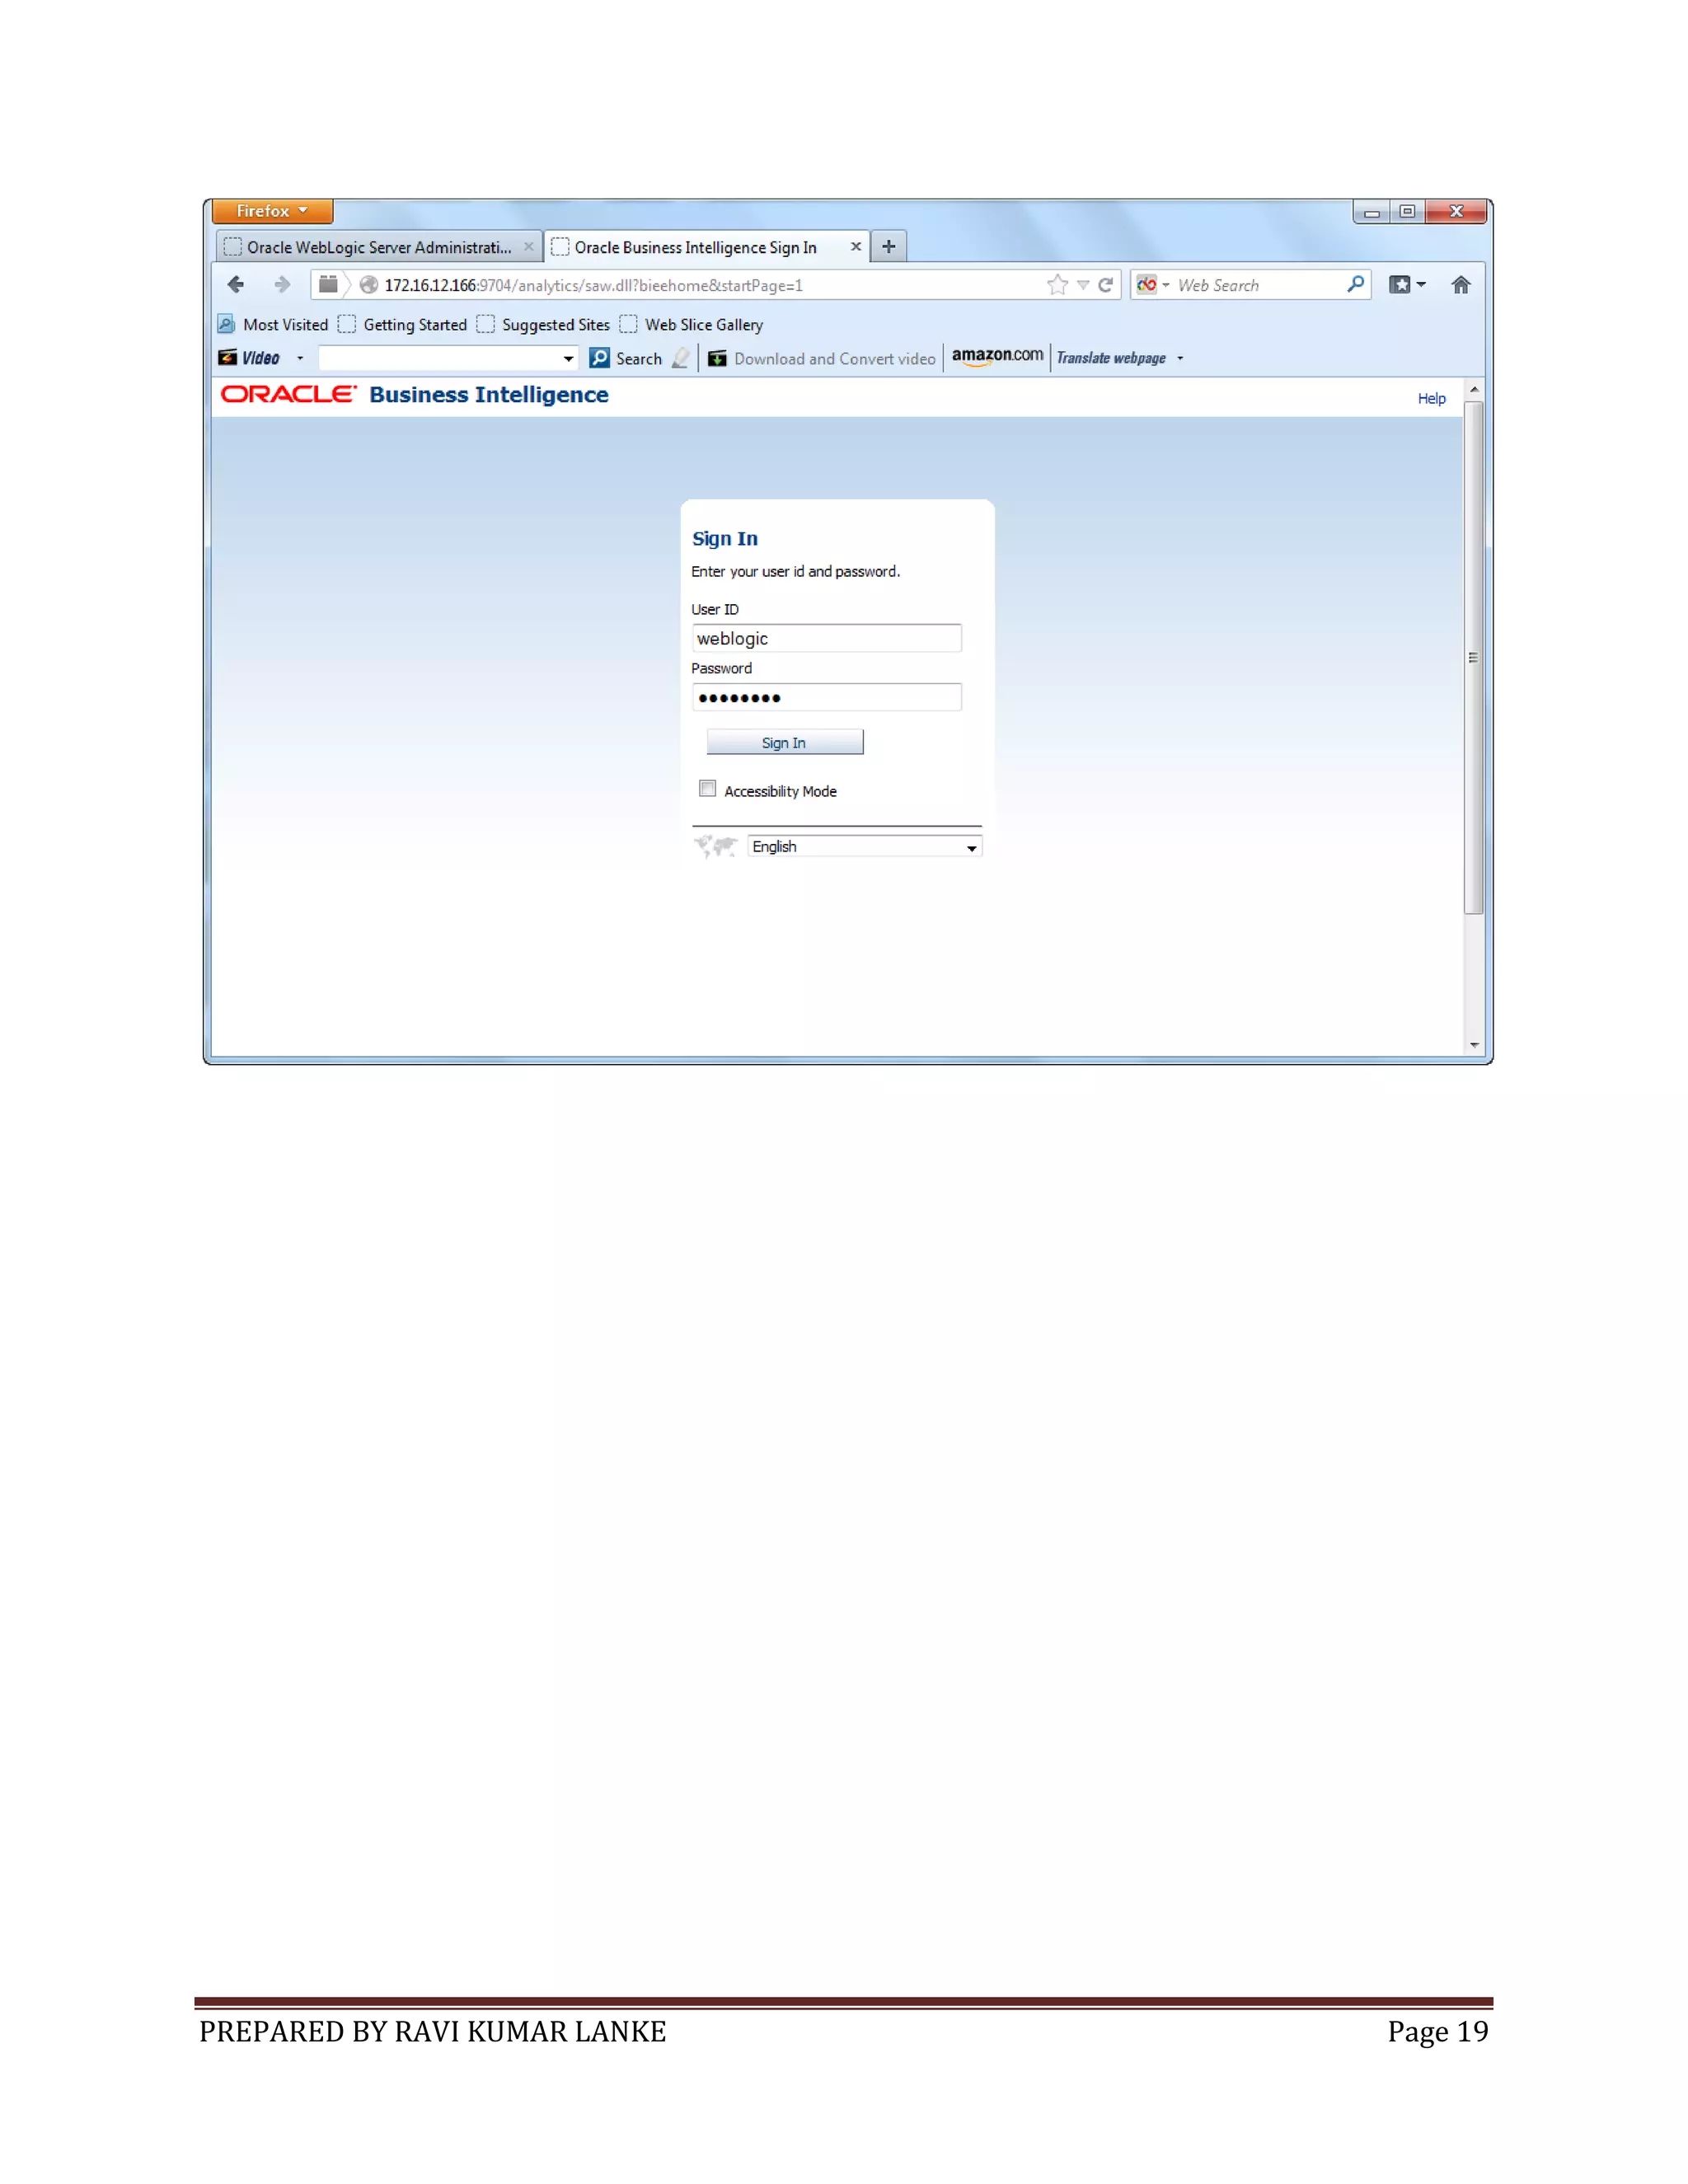The height and width of the screenshot is (2184, 1688).
Task: Open the toolbar search box dropdown
Action: tap(568, 358)
